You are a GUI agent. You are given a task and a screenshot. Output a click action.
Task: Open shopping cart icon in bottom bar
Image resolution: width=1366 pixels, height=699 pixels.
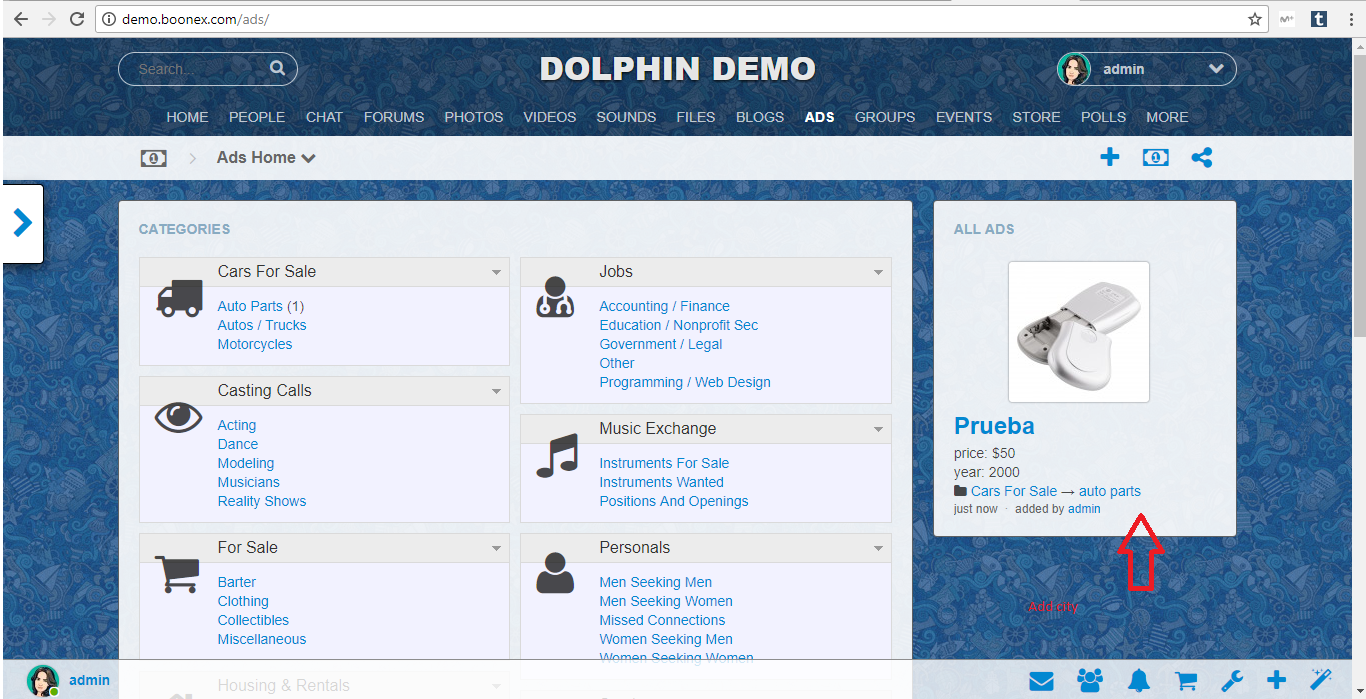coord(1186,681)
